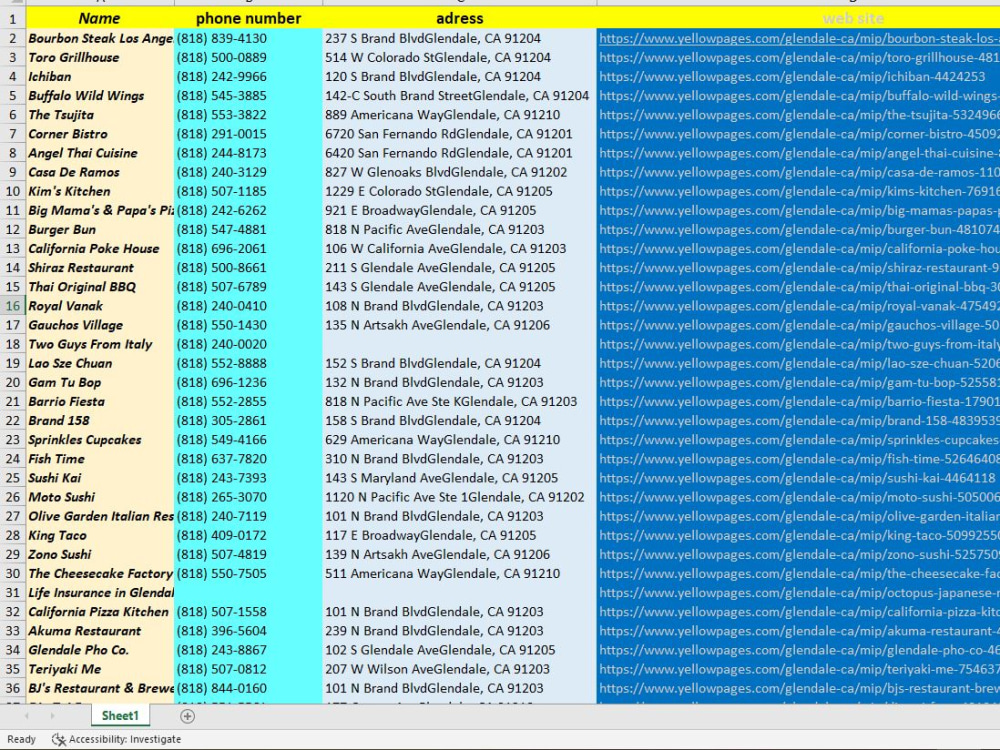Select the The Tsujita name cell
This screenshot has height=750, width=1000.
pos(99,115)
